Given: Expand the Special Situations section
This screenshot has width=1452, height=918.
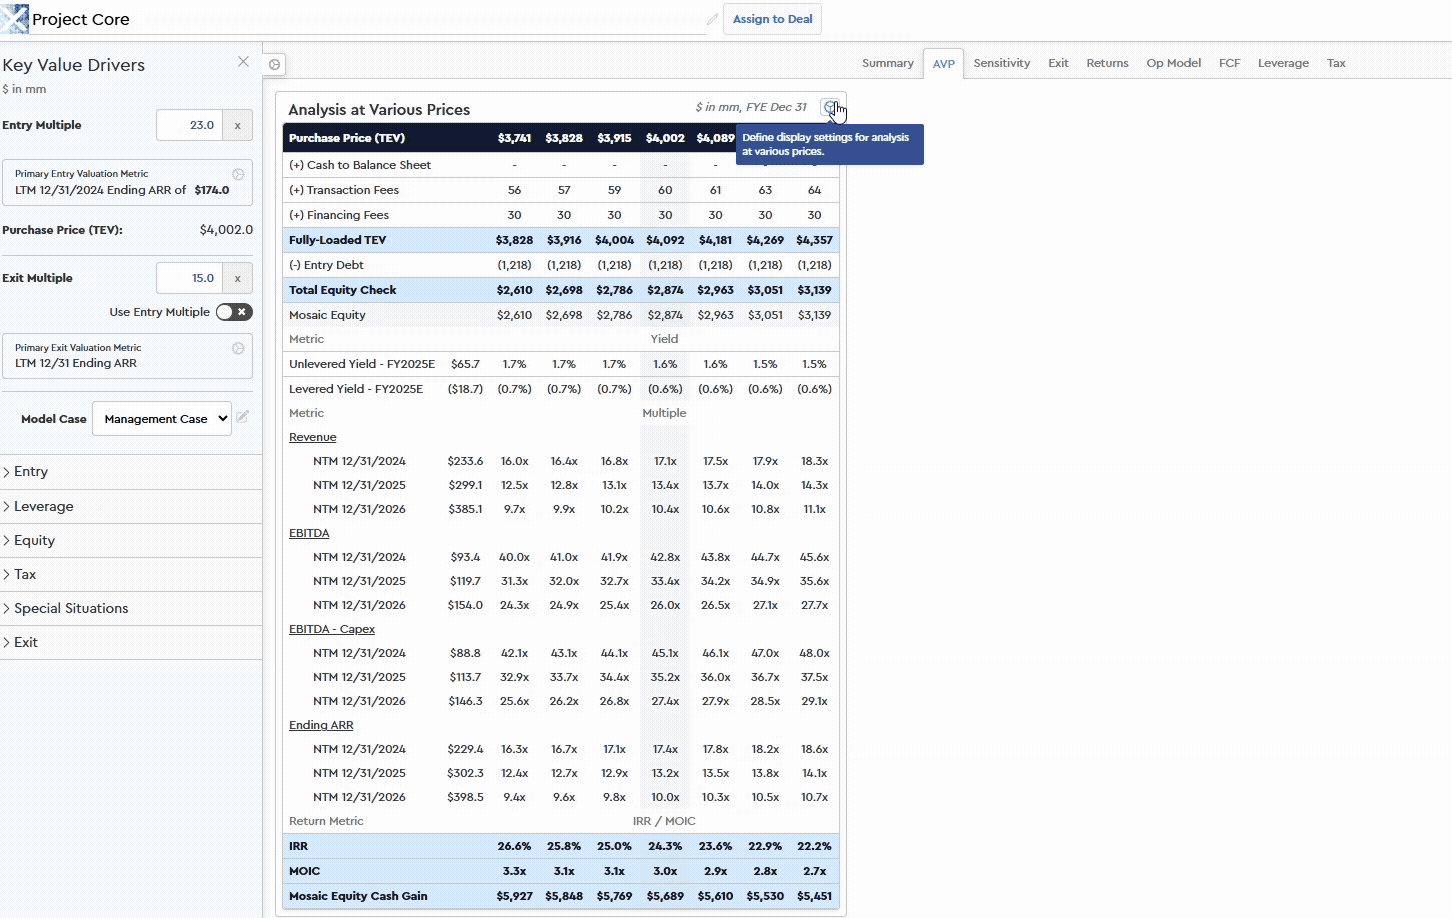Looking at the screenshot, I should click(x=71, y=608).
